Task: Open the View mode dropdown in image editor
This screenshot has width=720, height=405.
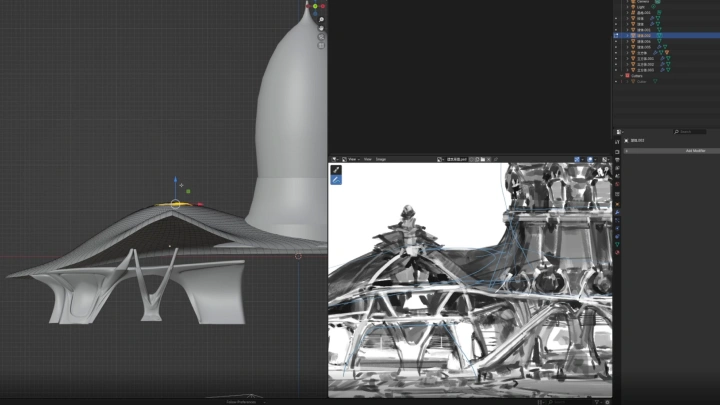Action: pyautogui.click(x=351, y=159)
